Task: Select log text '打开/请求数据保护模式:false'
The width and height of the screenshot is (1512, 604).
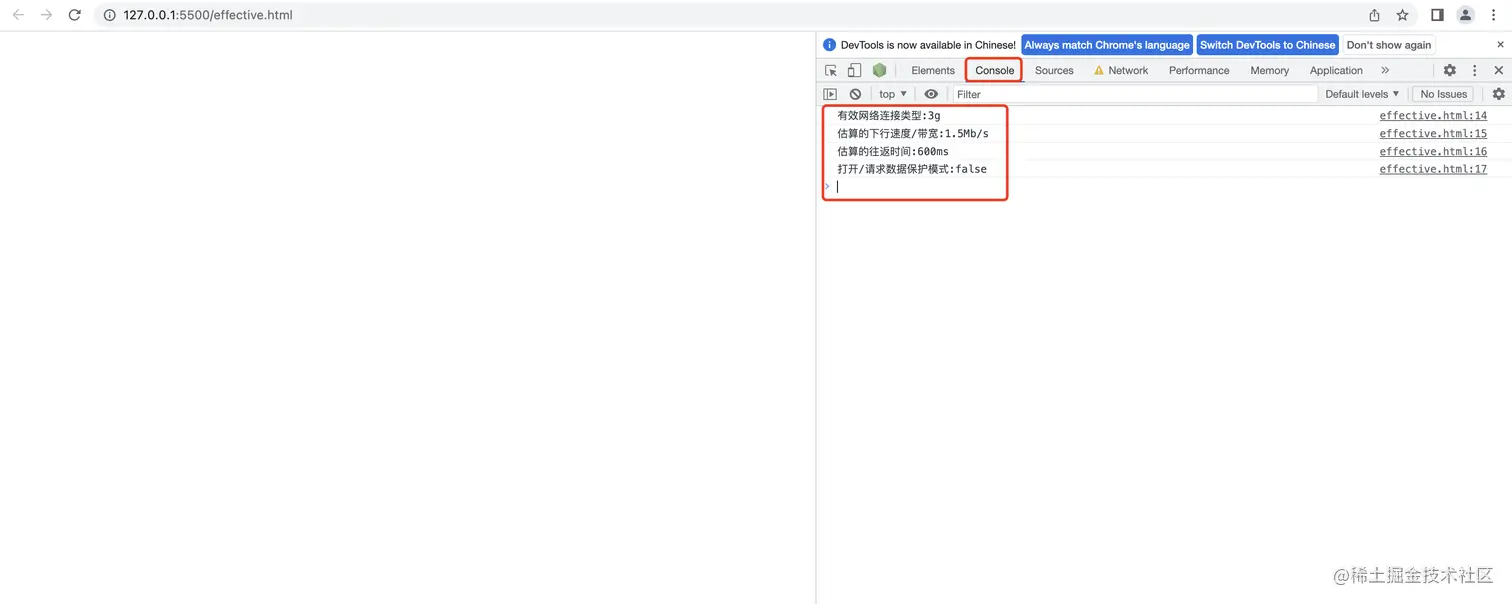Action: [x=912, y=170]
